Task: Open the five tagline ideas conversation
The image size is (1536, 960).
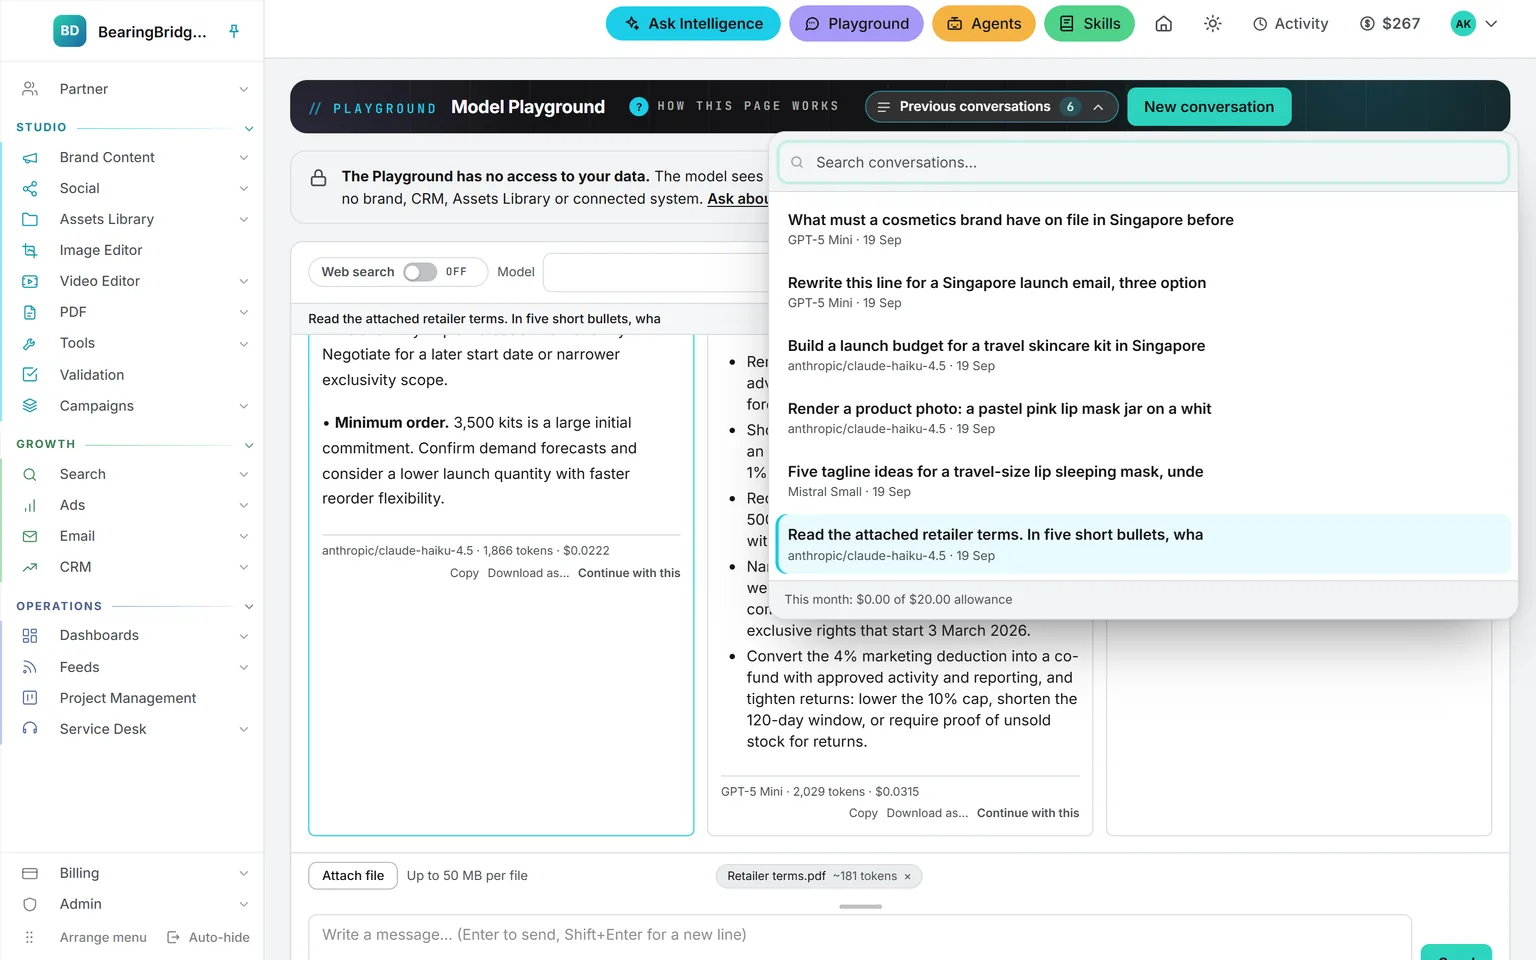Action: point(1143,481)
